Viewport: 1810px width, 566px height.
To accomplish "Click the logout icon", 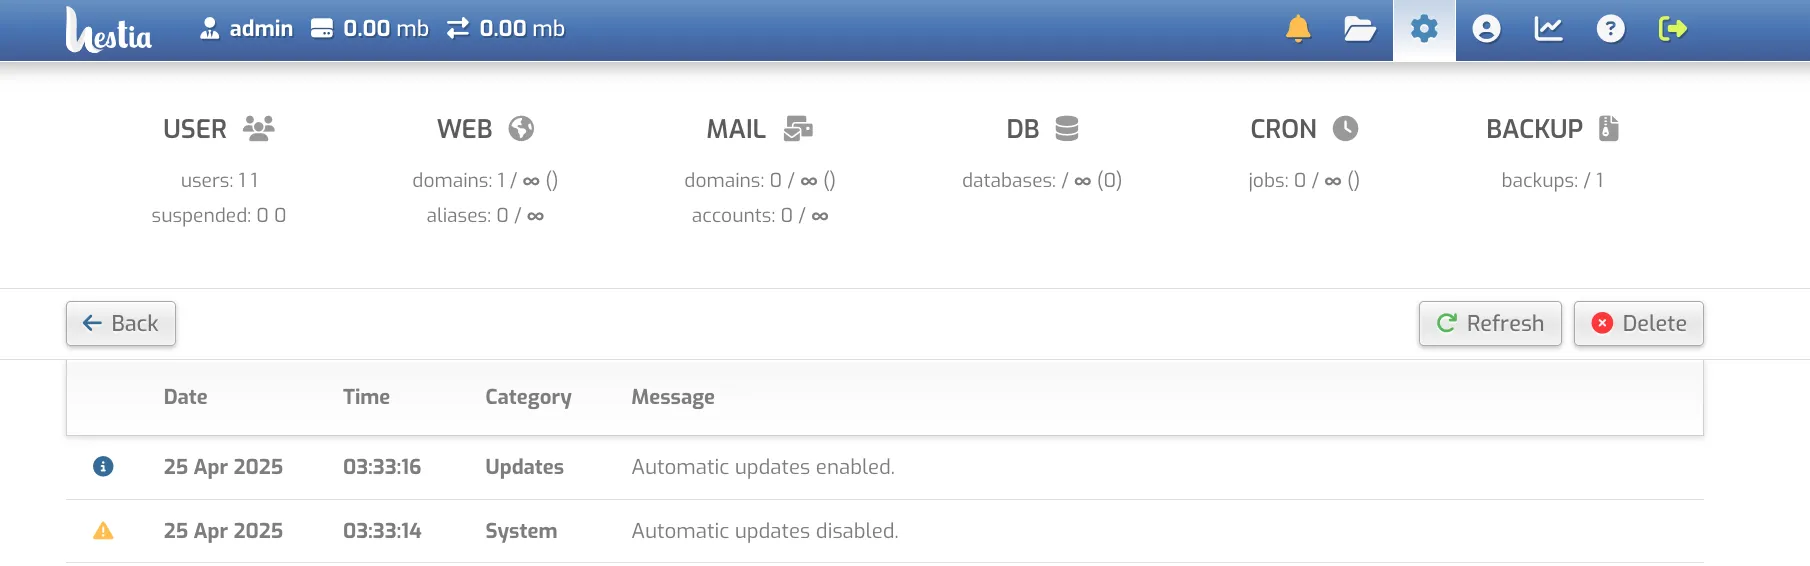I will coord(1672,29).
